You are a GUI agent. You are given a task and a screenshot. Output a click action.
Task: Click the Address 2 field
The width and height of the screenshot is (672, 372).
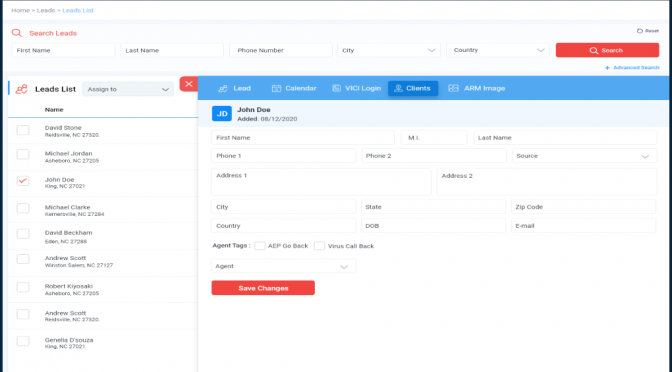click(x=547, y=182)
